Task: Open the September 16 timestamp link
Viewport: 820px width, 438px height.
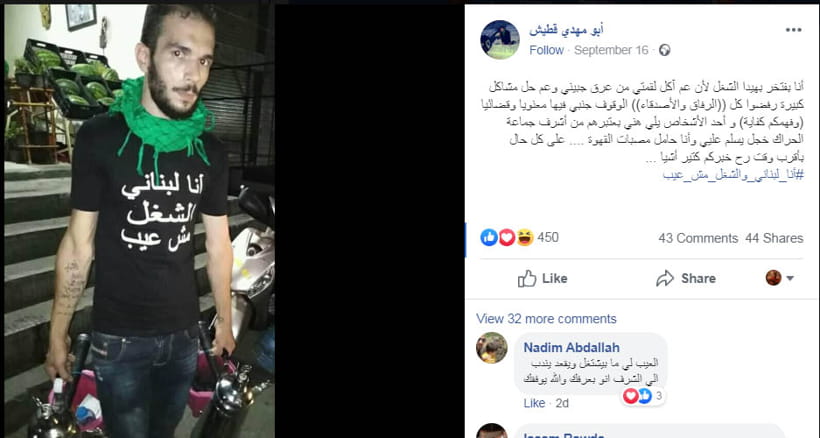Action: (x=611, y=50)
